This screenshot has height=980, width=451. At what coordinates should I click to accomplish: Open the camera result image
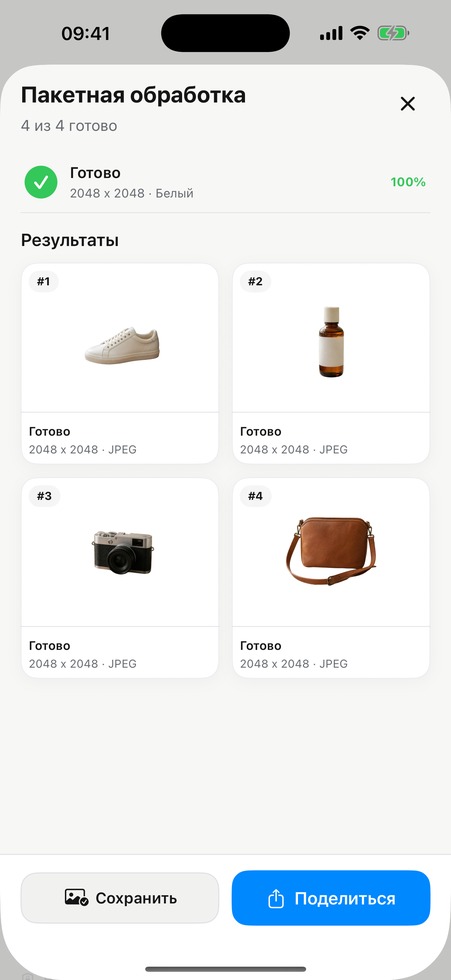120,552
